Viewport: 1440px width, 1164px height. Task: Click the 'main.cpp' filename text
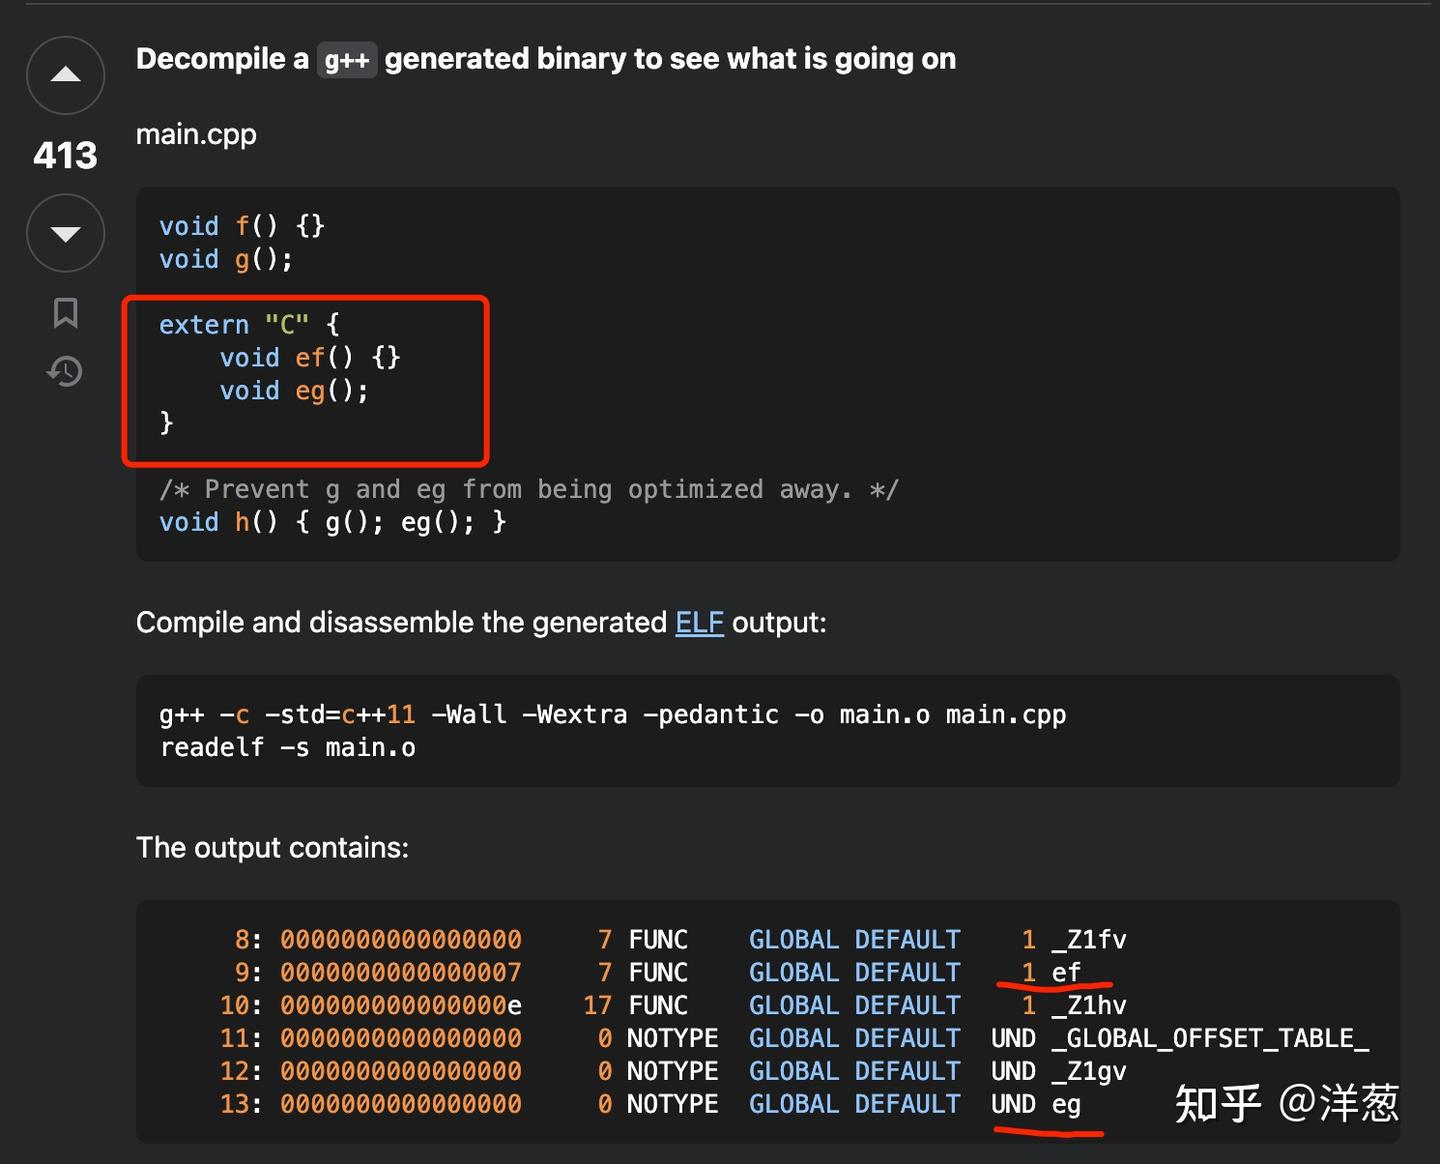pos(196,134)
